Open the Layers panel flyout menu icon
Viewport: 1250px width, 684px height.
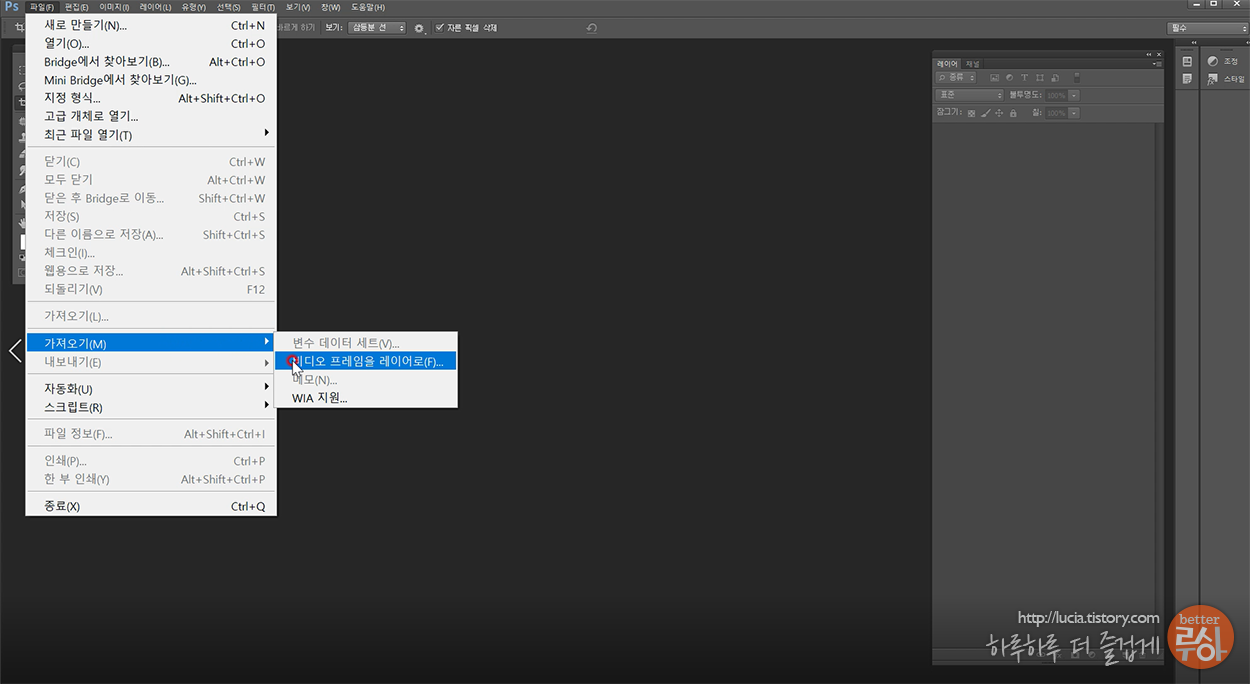tap(1157, 63)
